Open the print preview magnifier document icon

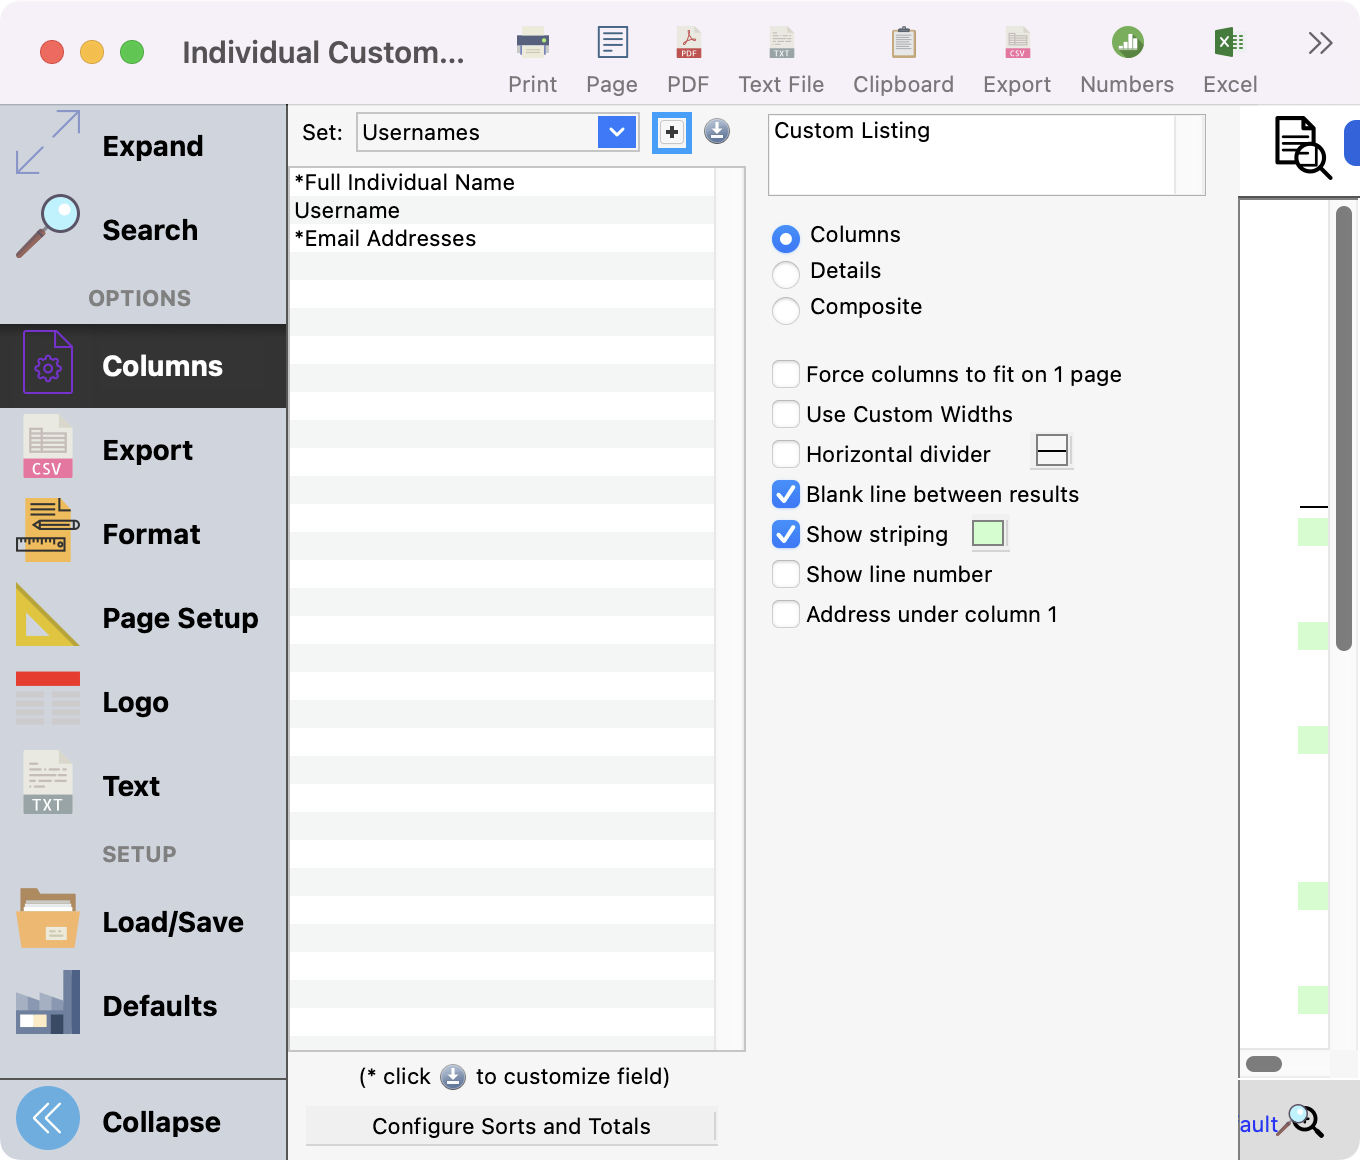pyautogui.click(x=1301, y=147)
